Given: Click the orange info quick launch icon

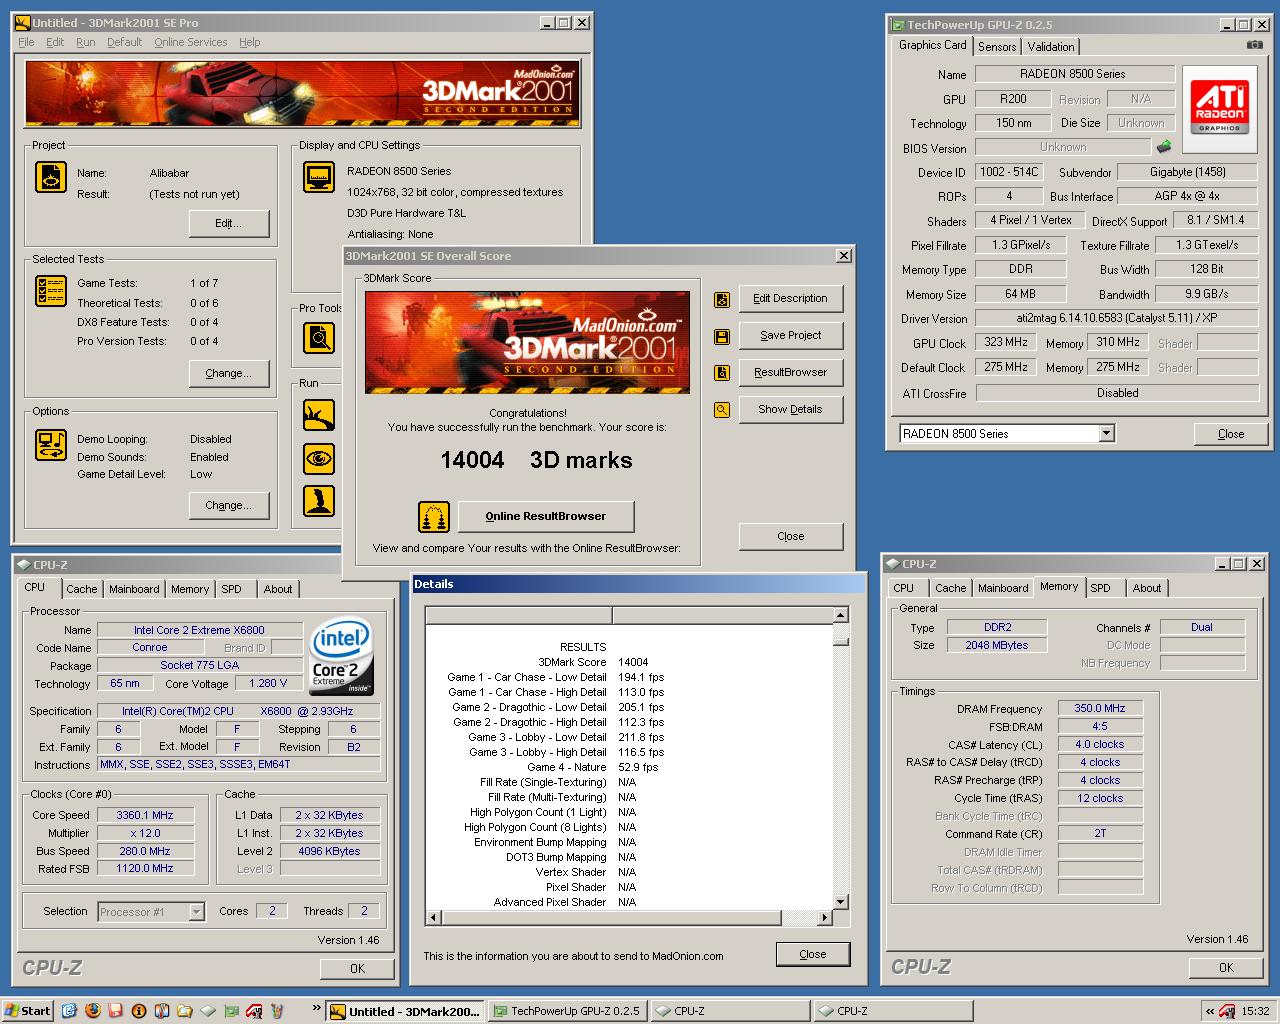Looking at the screenshot, I should 139,1011.
